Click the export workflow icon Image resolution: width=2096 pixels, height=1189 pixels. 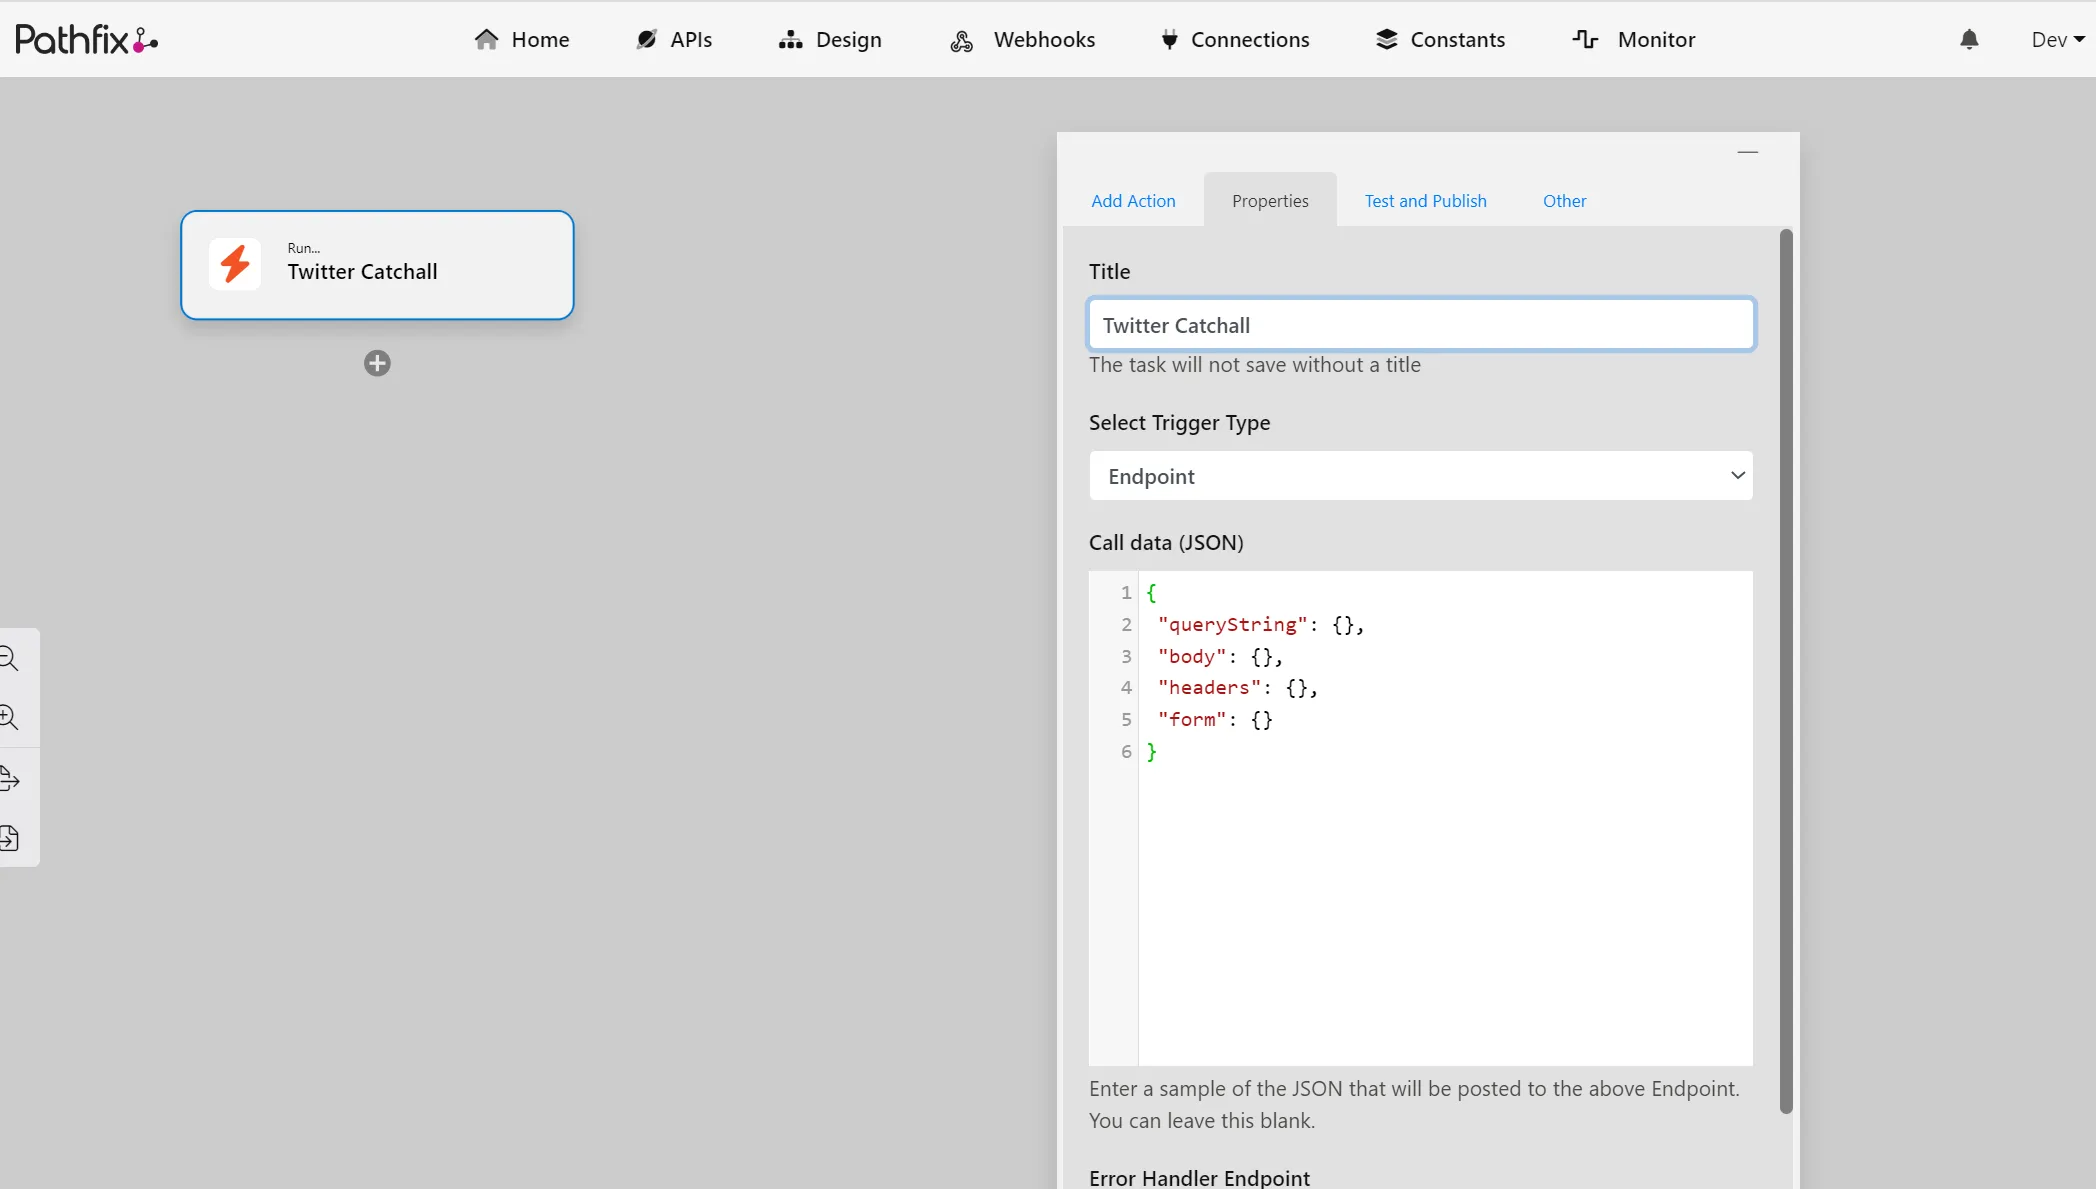(x=9, y=778)
